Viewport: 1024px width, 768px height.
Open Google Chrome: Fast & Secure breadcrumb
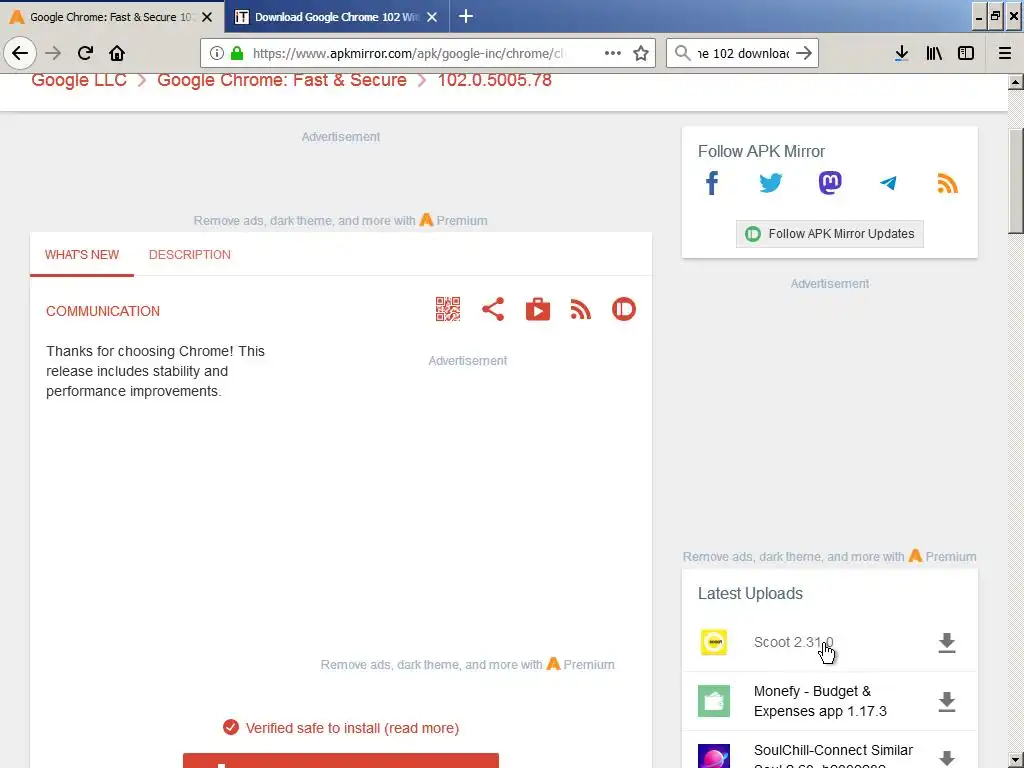coord(281,80)
